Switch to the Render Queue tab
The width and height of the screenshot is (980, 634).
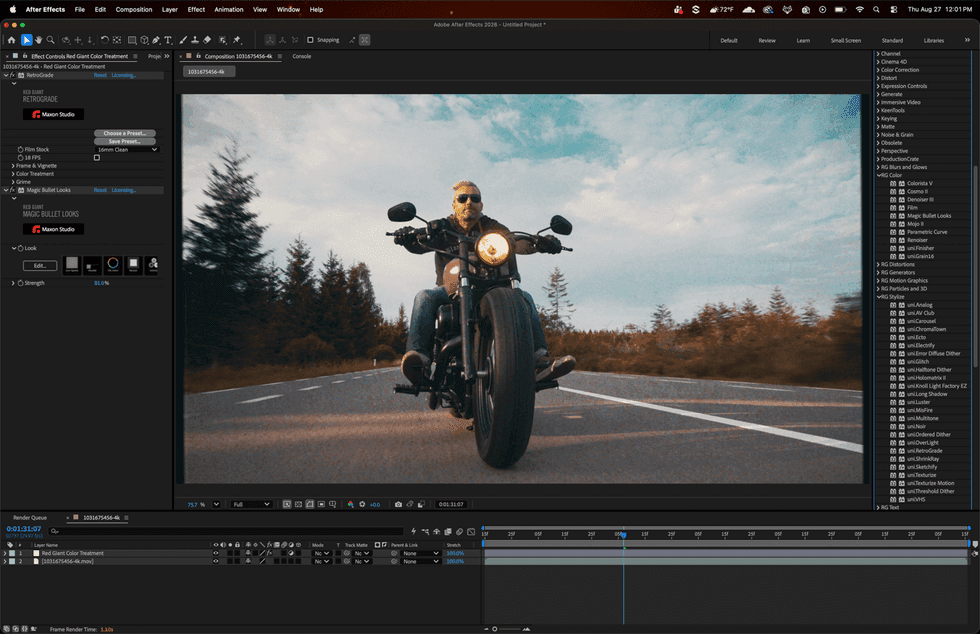[x=30, y=518]
